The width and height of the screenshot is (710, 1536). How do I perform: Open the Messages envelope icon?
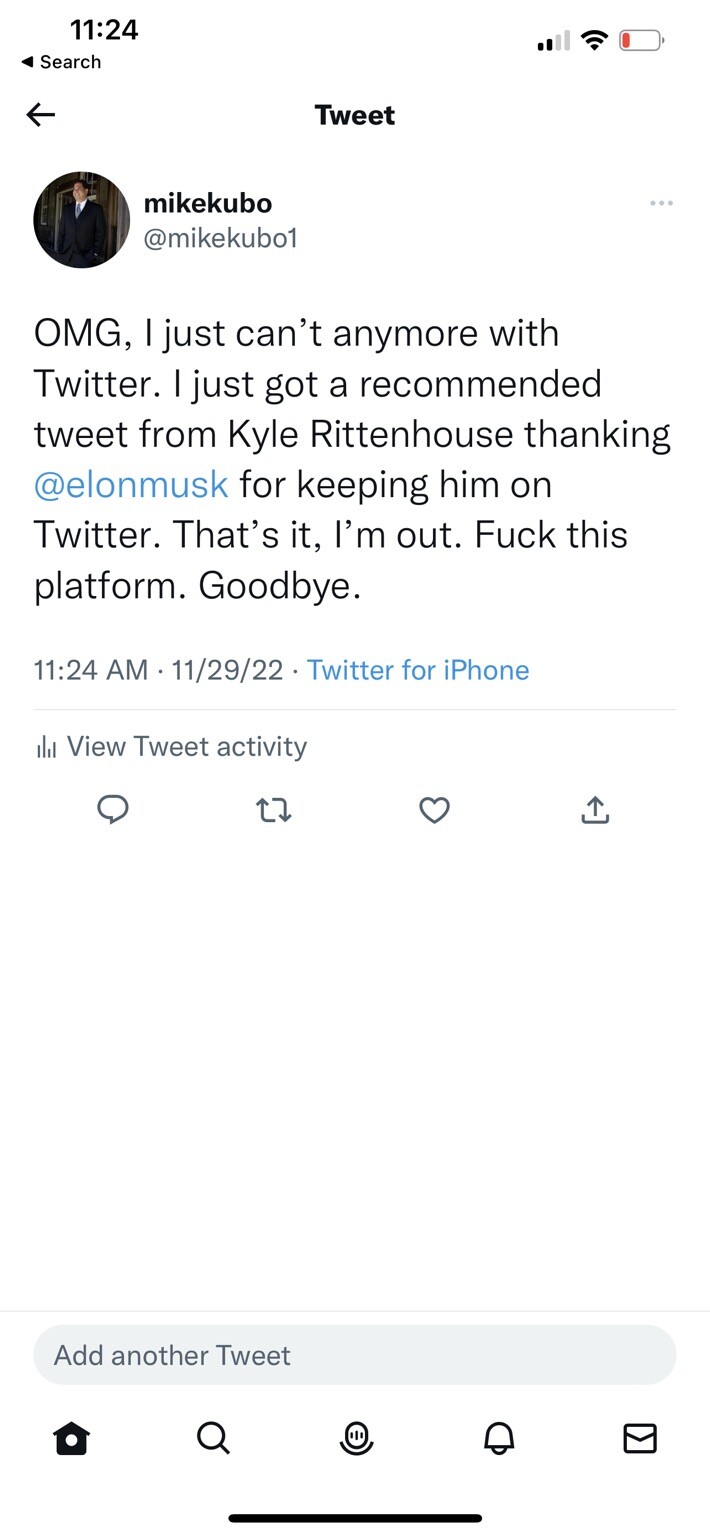[640, 1438]
